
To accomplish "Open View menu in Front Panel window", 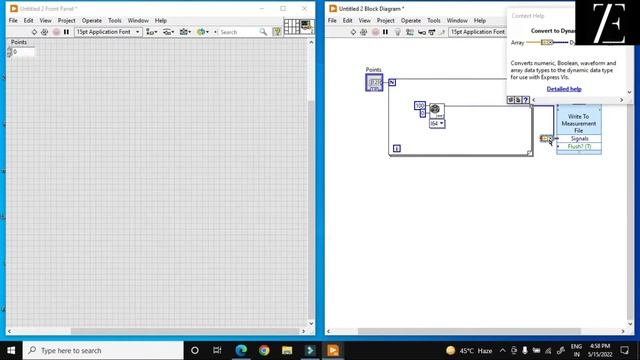I will pos(45,20).
